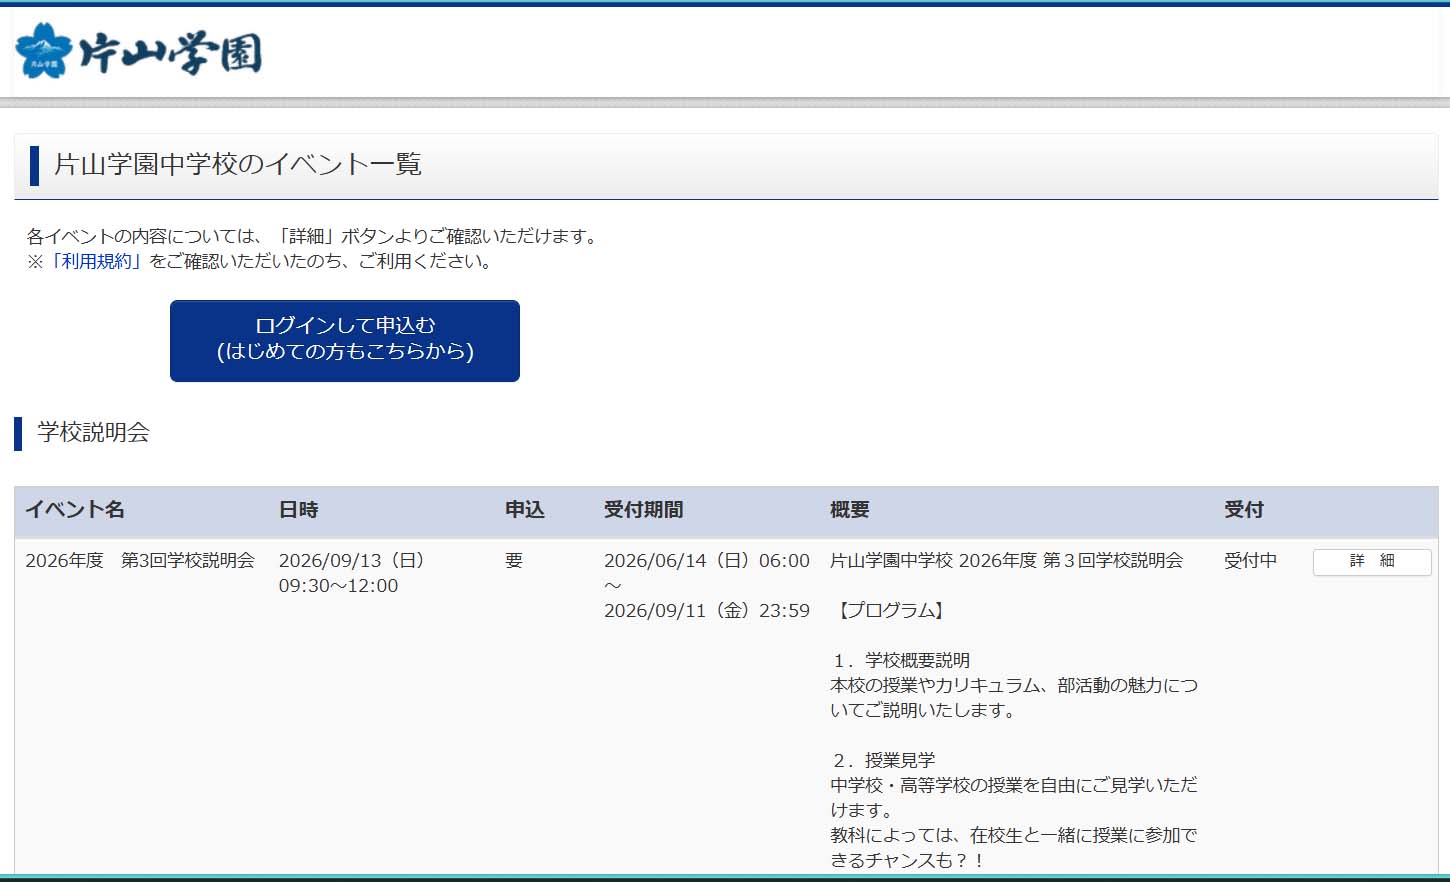This screenshot has height=882, width=1450.
Task: Open the 利用規約 terms link
Action: click(x=96, y=261)
